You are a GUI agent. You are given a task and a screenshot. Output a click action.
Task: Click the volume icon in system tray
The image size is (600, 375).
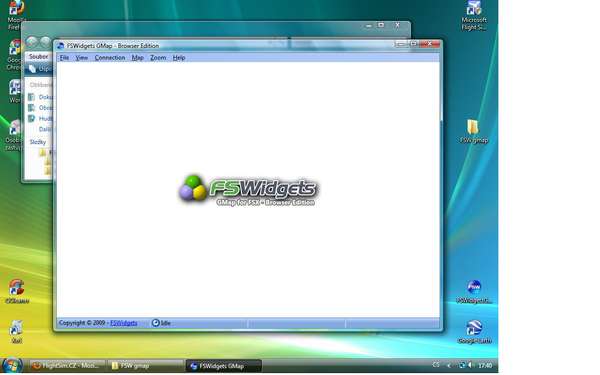[470, 365]
